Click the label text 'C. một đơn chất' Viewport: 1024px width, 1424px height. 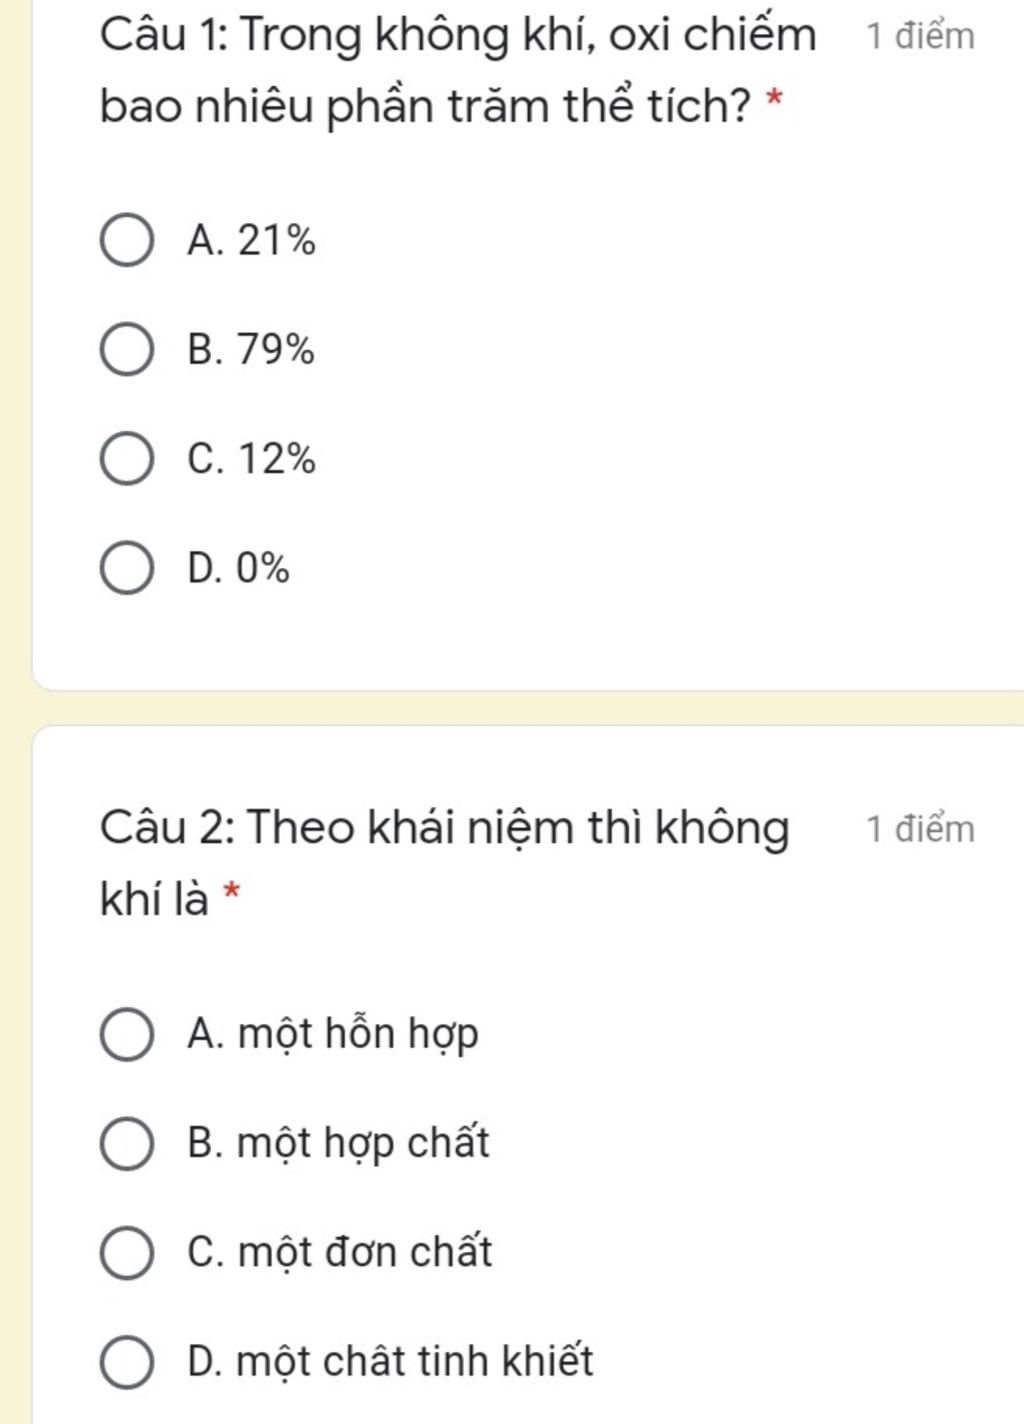pyautogui.click(x=340, y=1252)
